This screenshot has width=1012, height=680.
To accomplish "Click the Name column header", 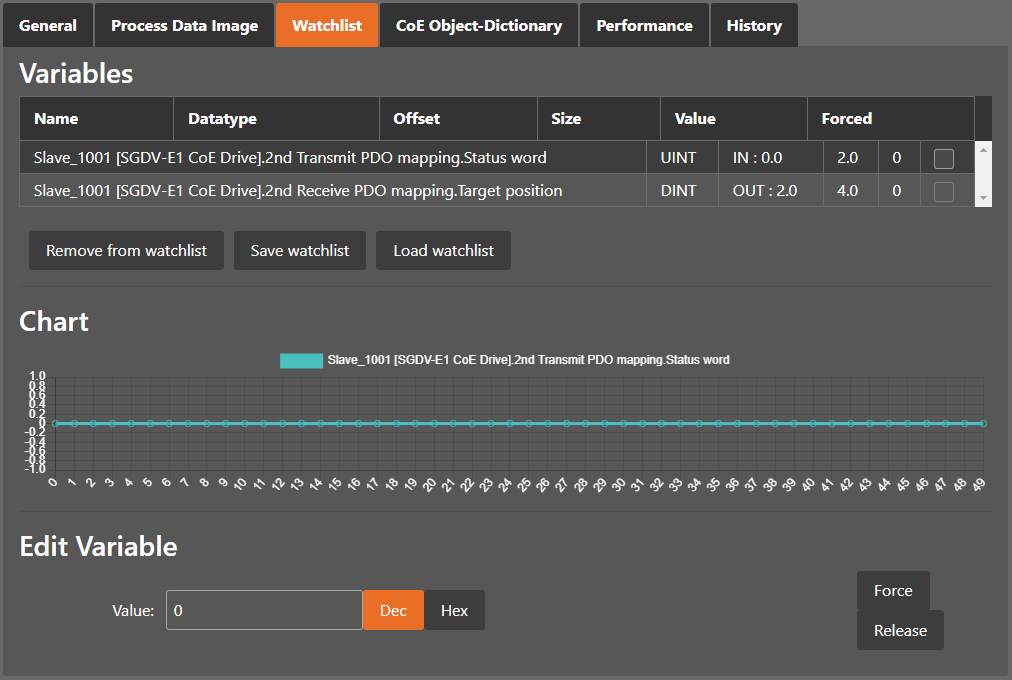I will pyautogui.click(x=55, y=118).
